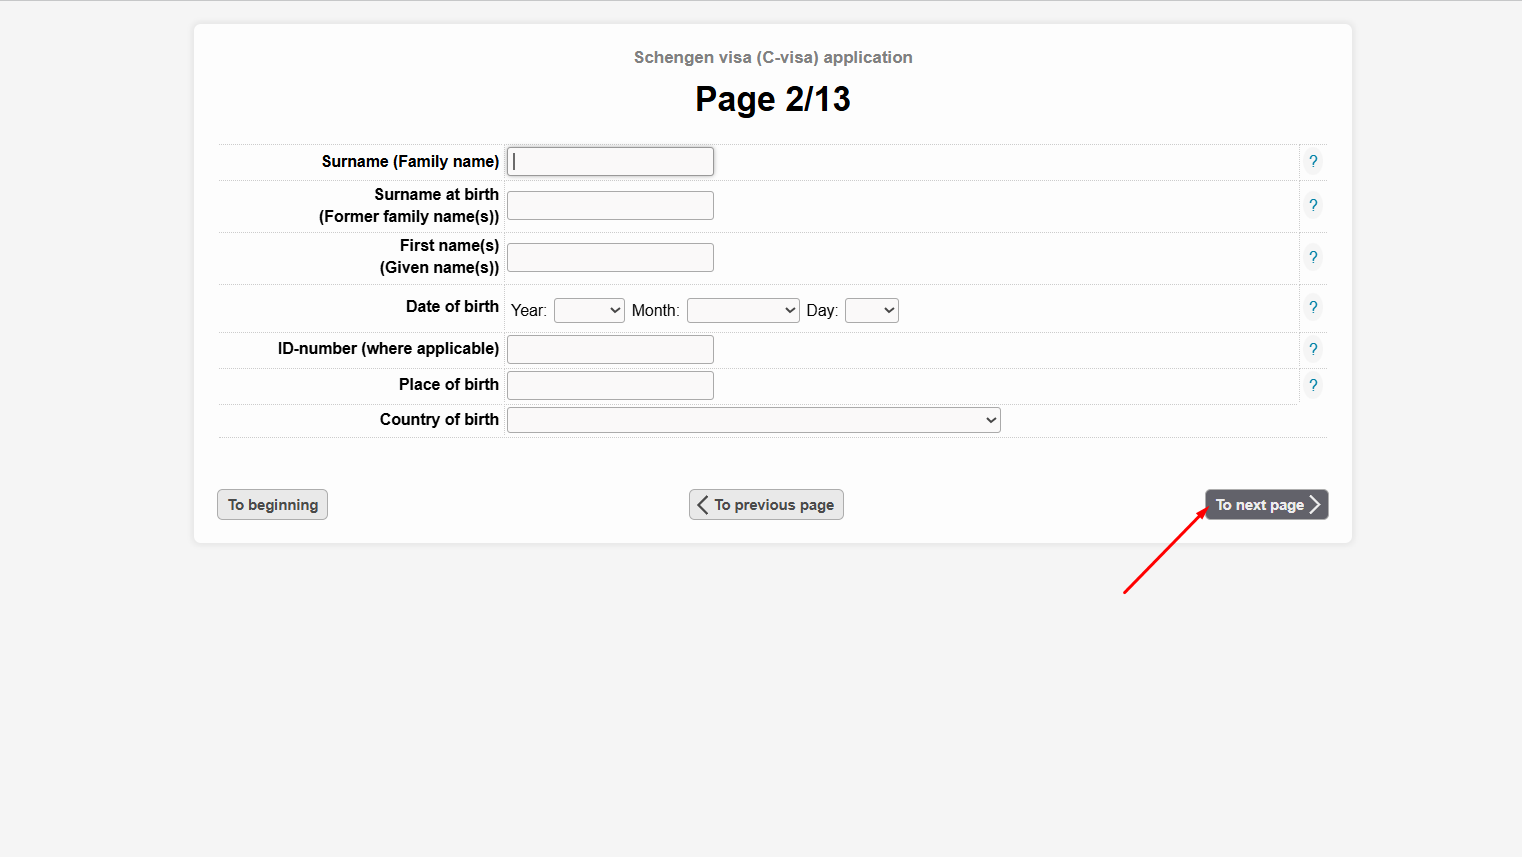The image size is (1522, 857).
Task: Focus the Surname (Family name) input
Action: (x=610, y=161)
